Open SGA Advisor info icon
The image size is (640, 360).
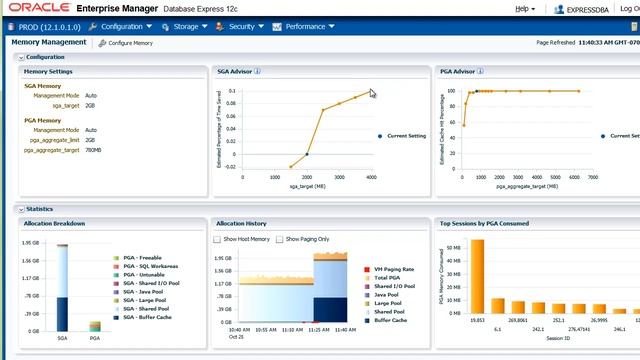257,71
